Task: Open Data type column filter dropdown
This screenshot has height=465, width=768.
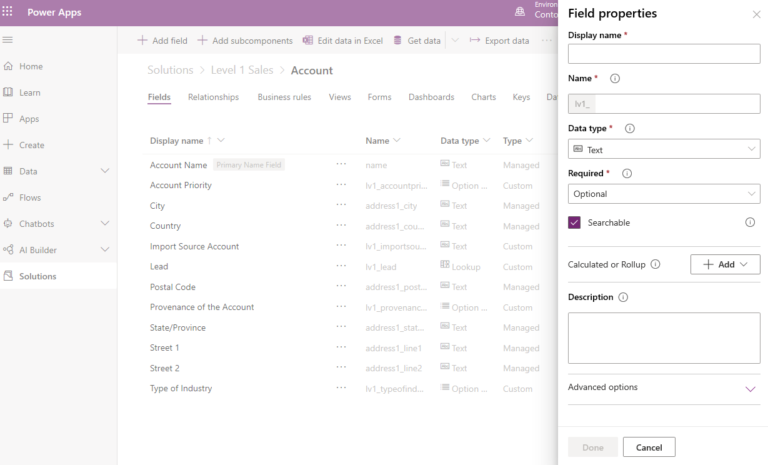Action: point(486,141)
